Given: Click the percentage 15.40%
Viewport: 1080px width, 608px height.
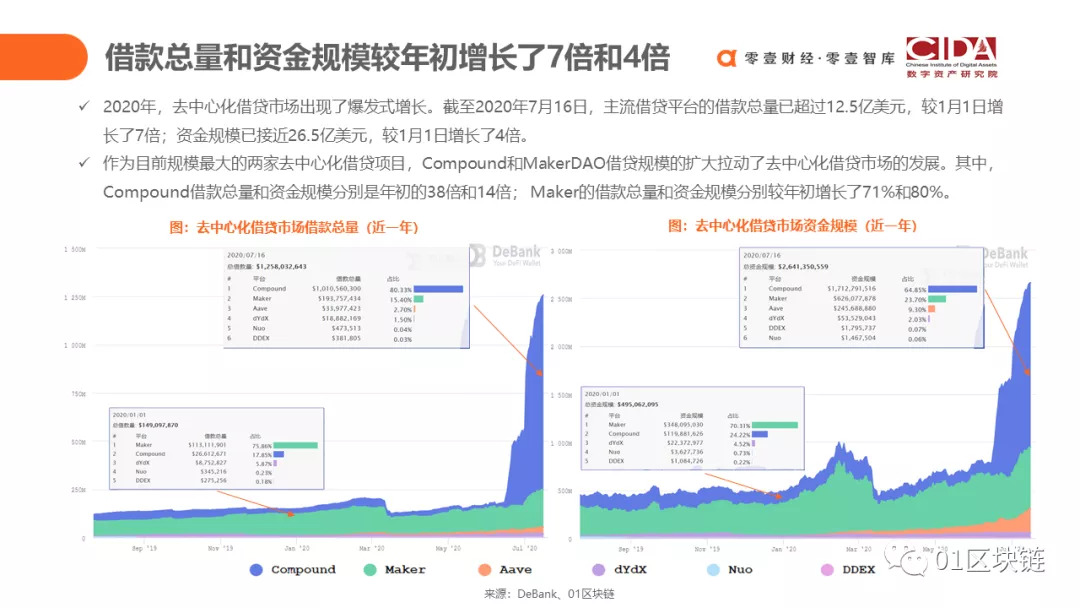Looking at the screenshot, I should point(401,300).
